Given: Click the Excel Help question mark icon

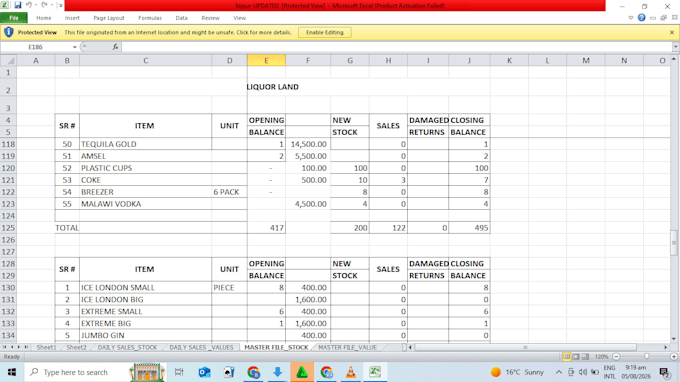Looking at the screenshot, I should (641, 18).
